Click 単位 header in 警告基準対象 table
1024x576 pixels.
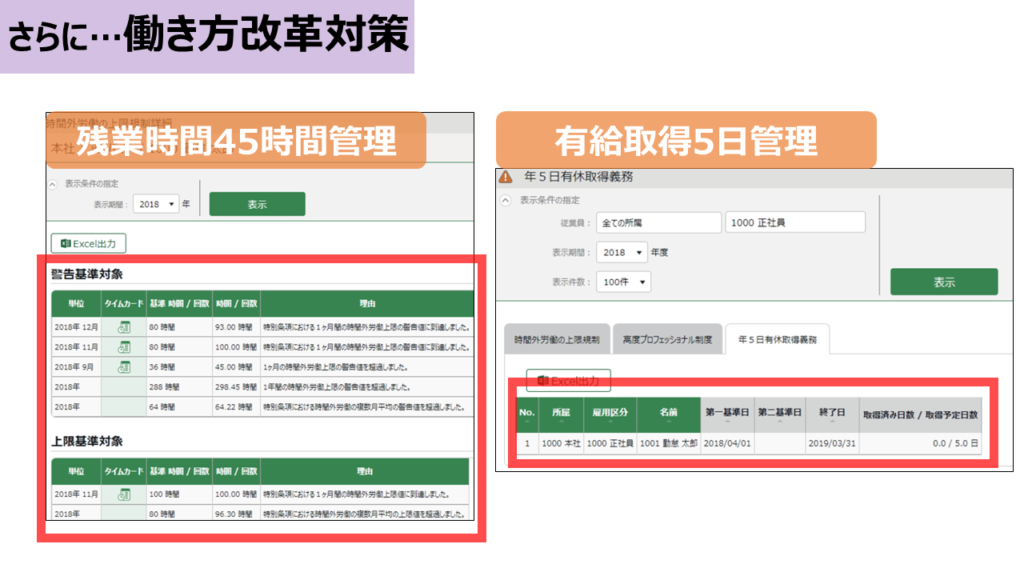76,304
